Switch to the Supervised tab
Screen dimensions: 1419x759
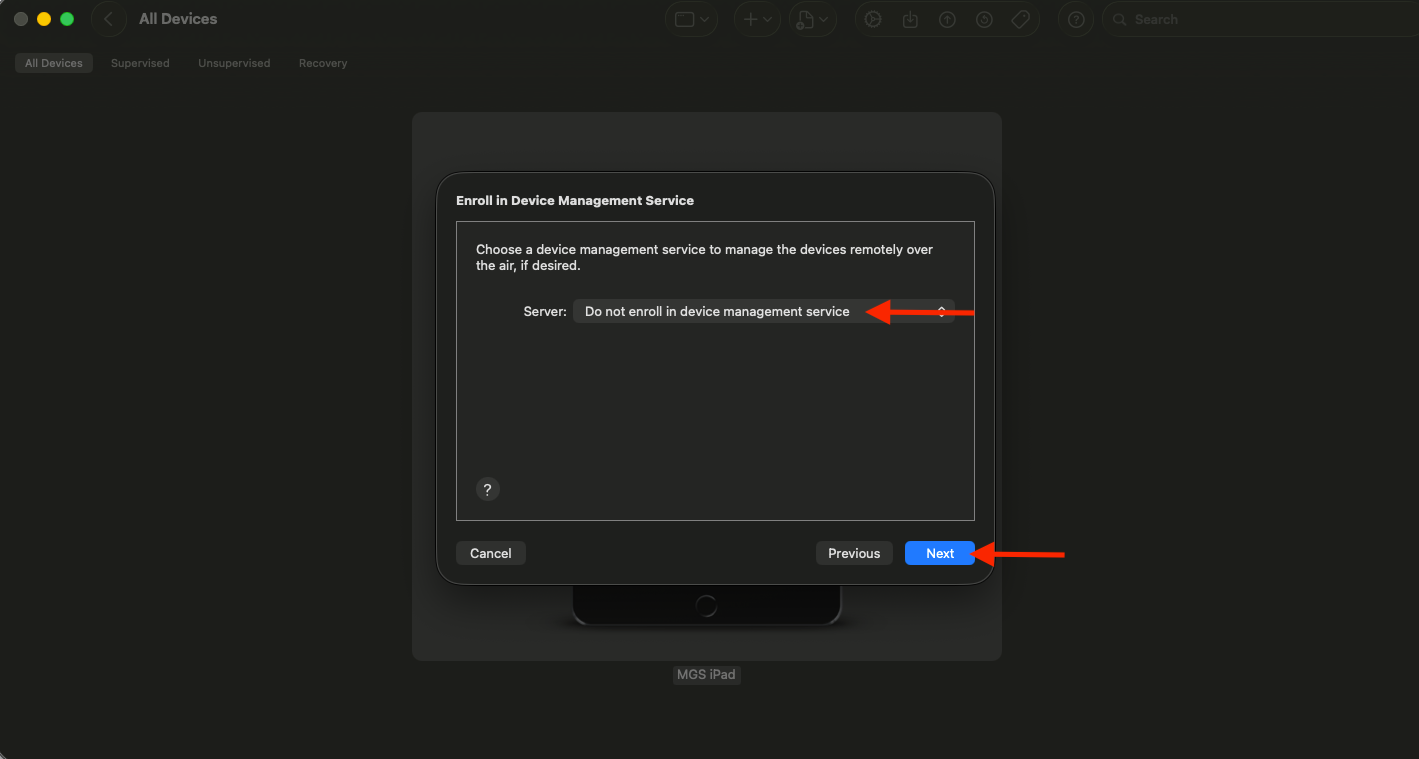pos(140,63)
